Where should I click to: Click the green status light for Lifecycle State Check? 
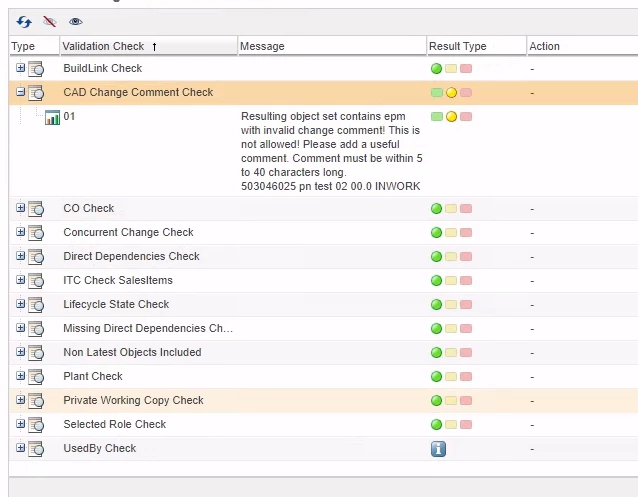point(436,304)
